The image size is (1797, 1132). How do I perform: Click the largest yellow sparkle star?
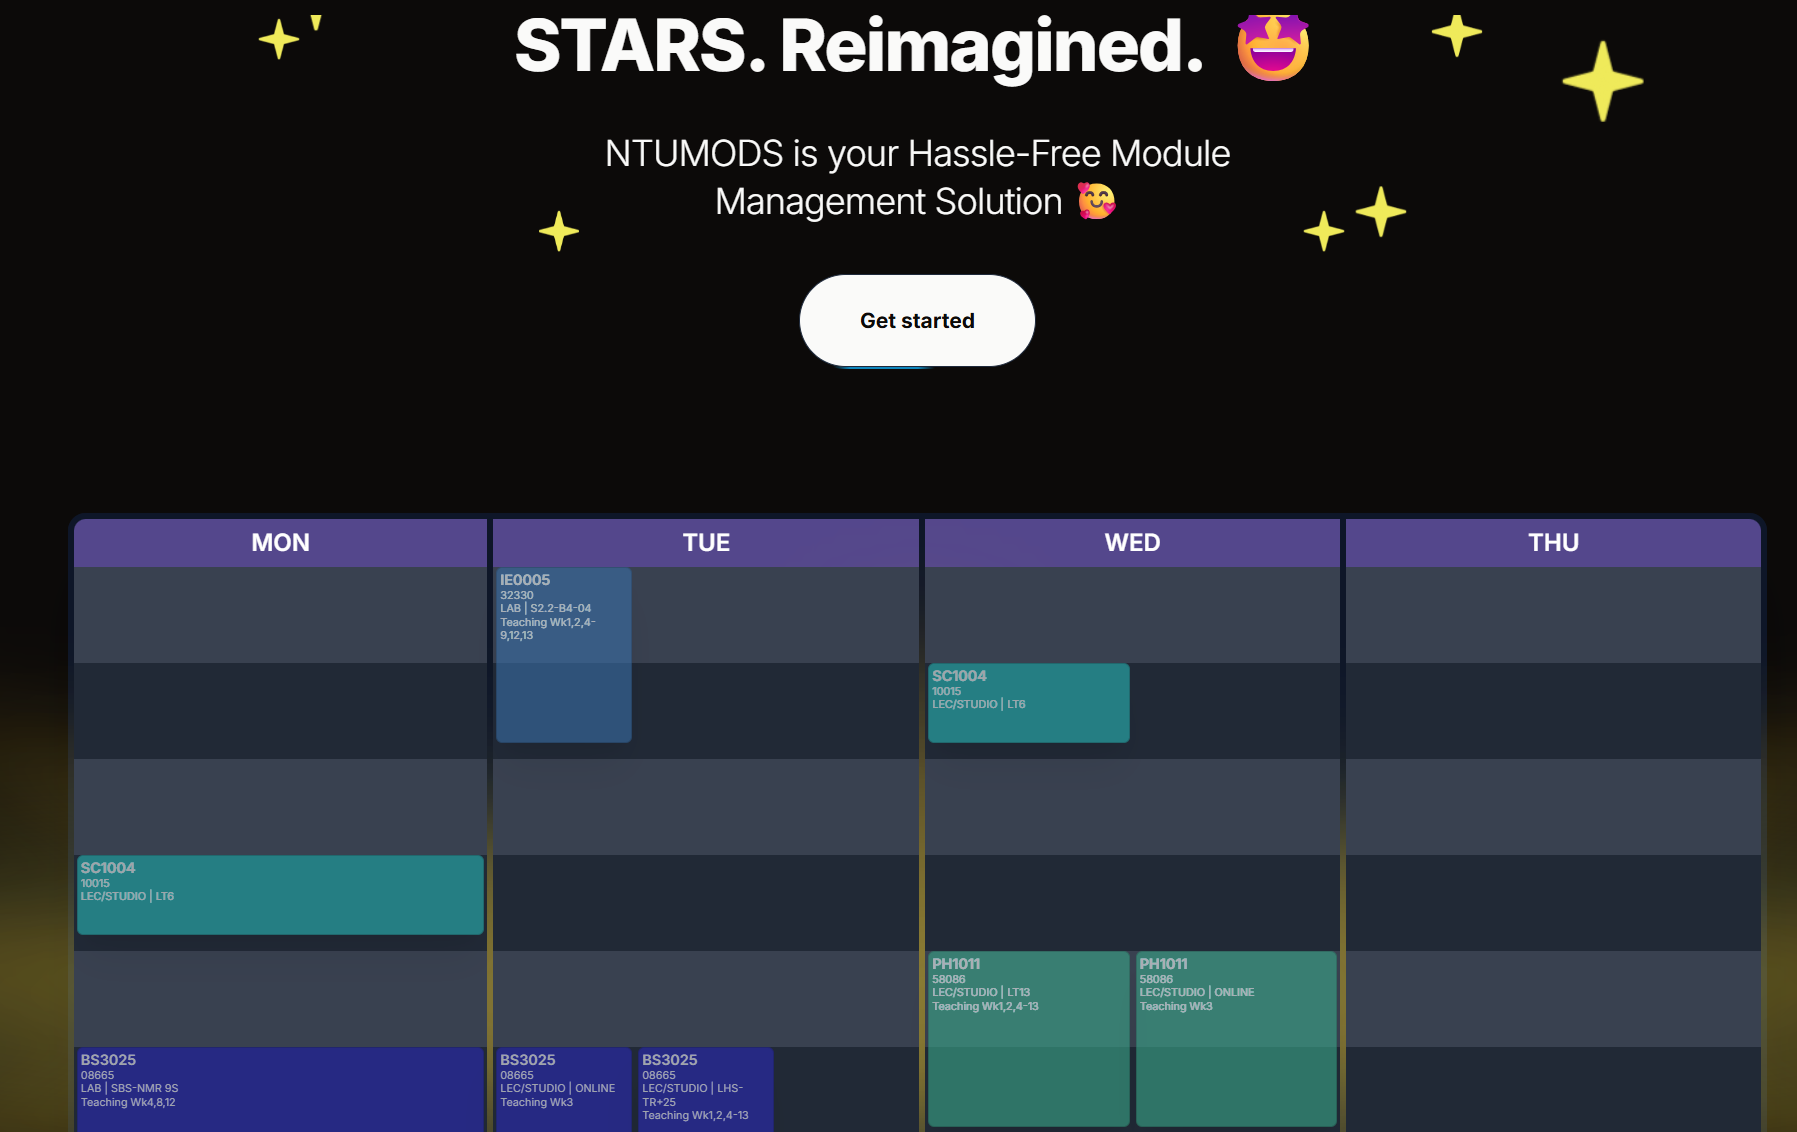(x=1602, y=81)
